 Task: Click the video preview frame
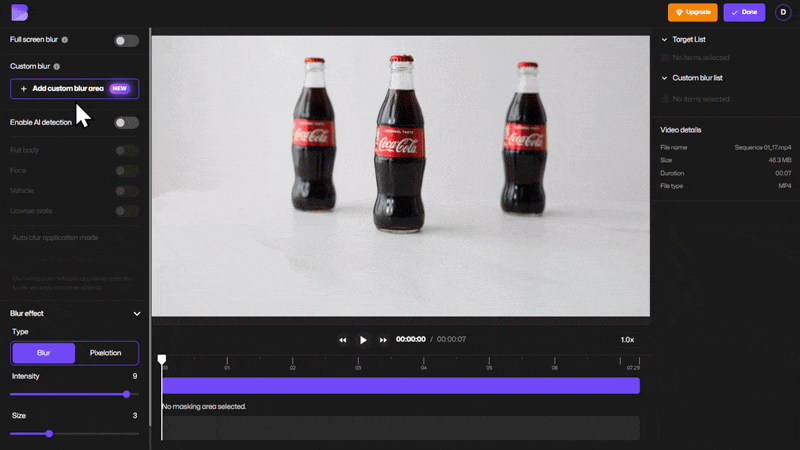(401, 176)
